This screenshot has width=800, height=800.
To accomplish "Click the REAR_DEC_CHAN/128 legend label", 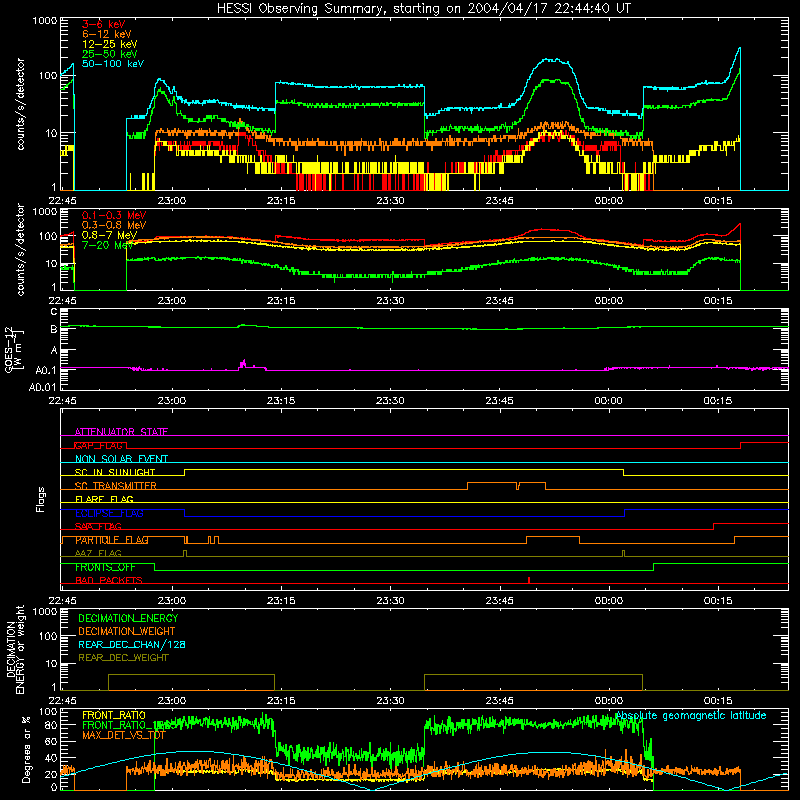I will pyautogui.click(x=132, y=644).
